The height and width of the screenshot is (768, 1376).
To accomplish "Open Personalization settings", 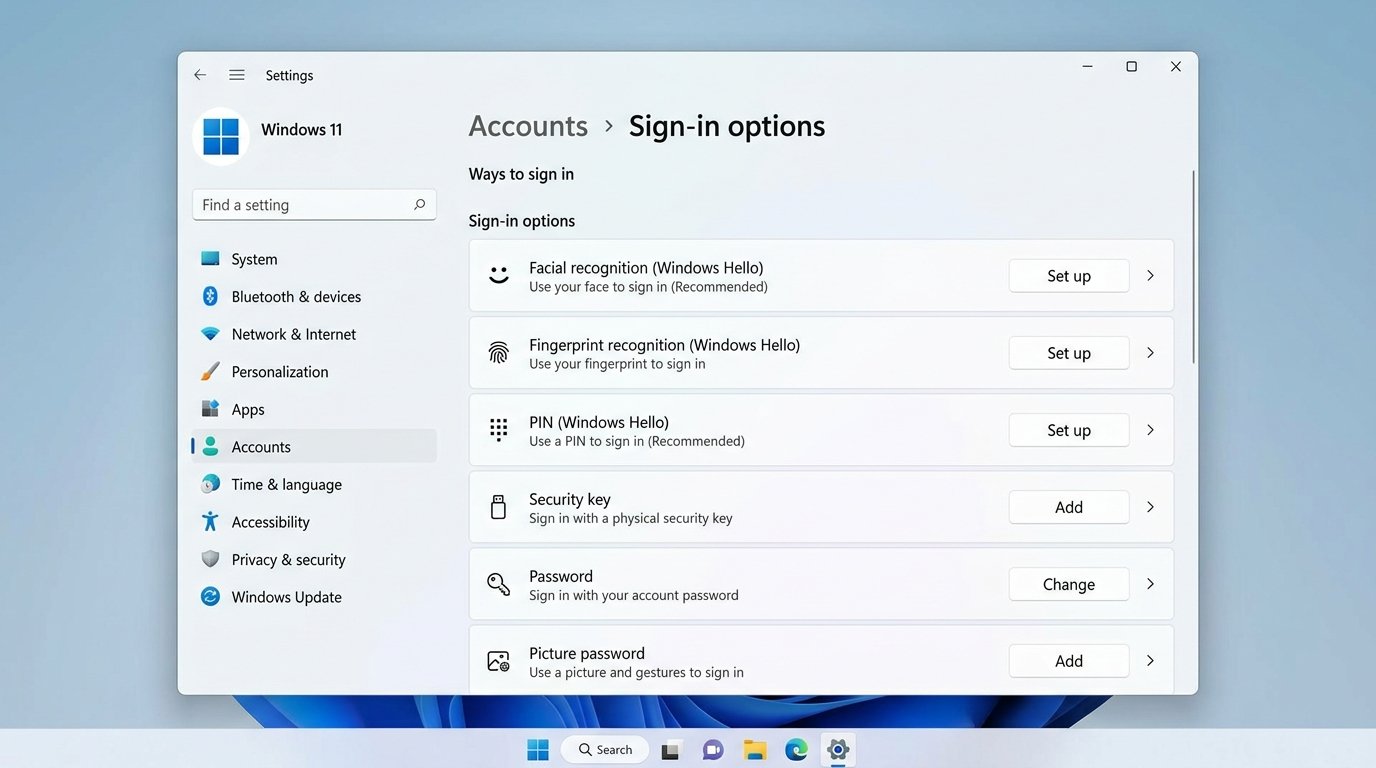I will click(314, 371).
